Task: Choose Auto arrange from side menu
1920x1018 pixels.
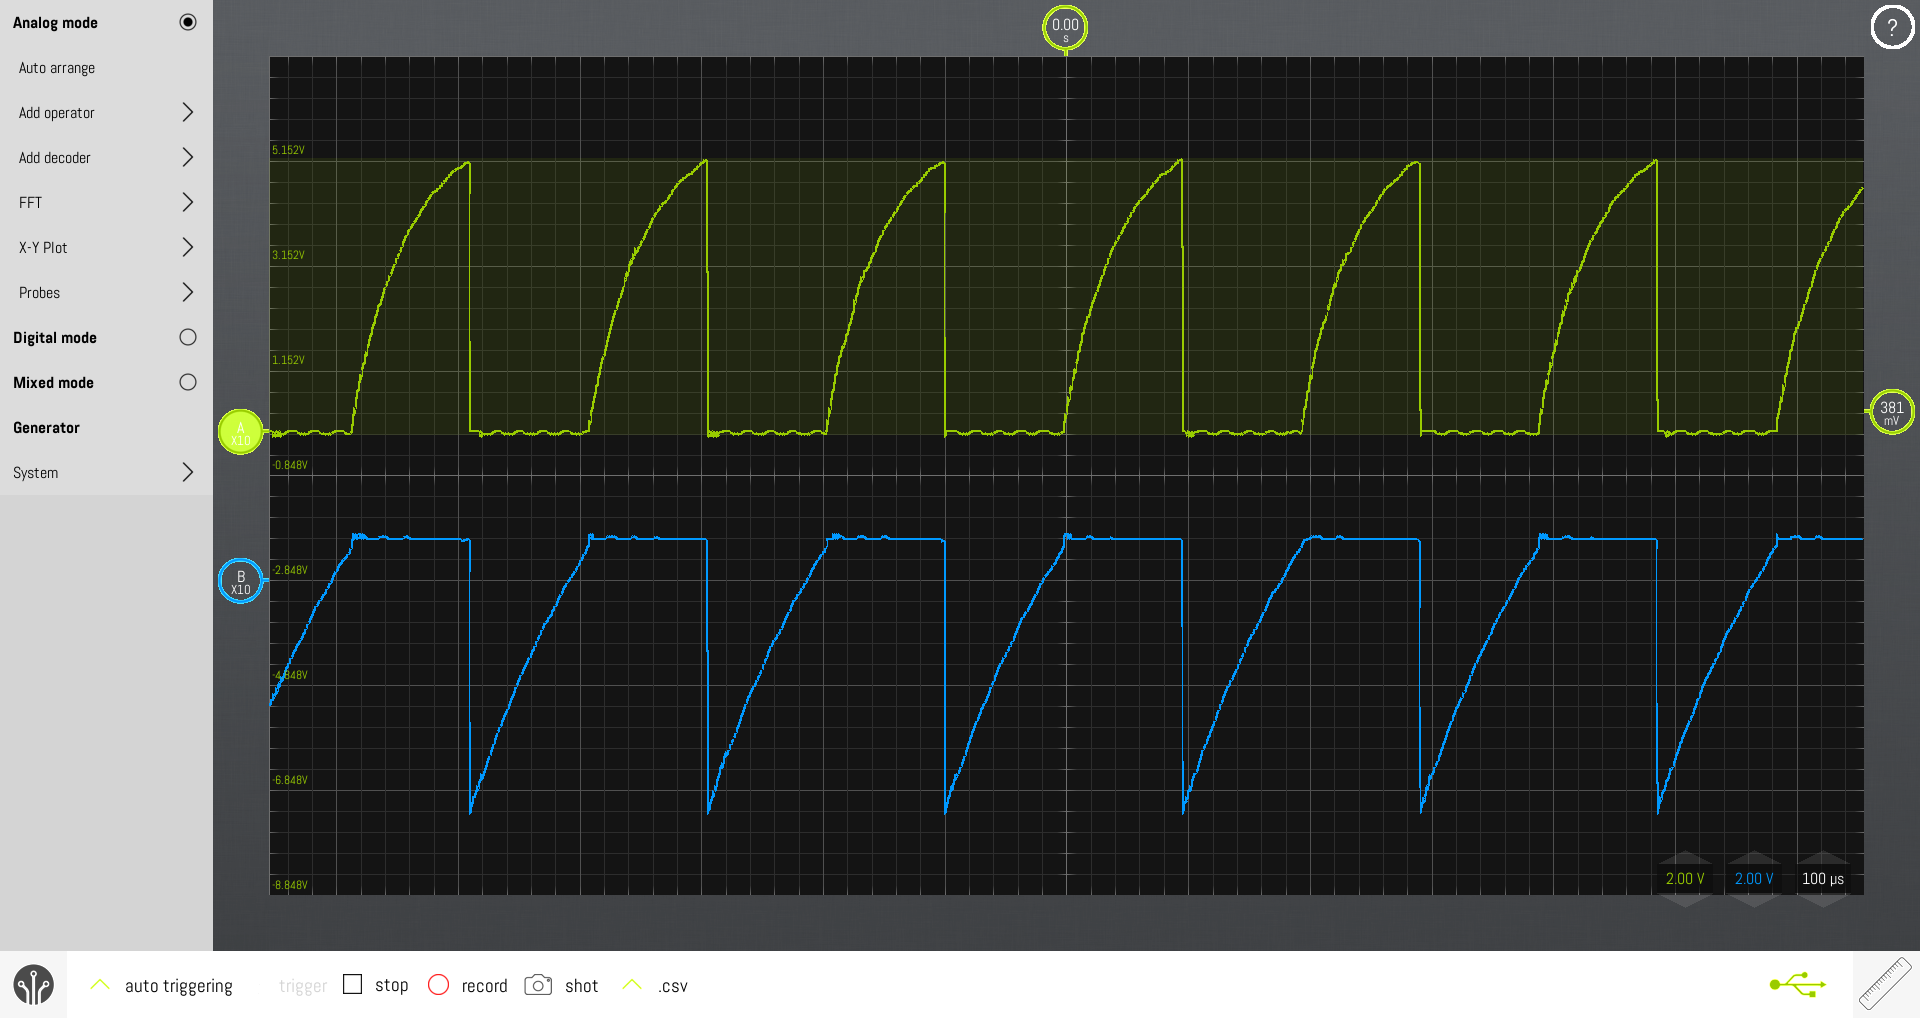Action: point(57,68)
